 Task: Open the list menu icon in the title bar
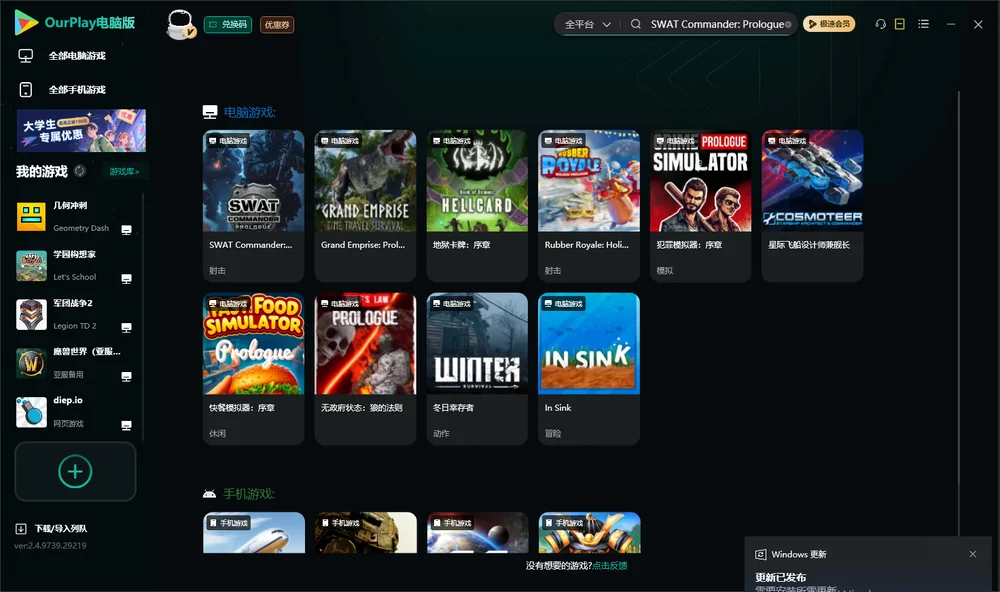coord(923,24)
